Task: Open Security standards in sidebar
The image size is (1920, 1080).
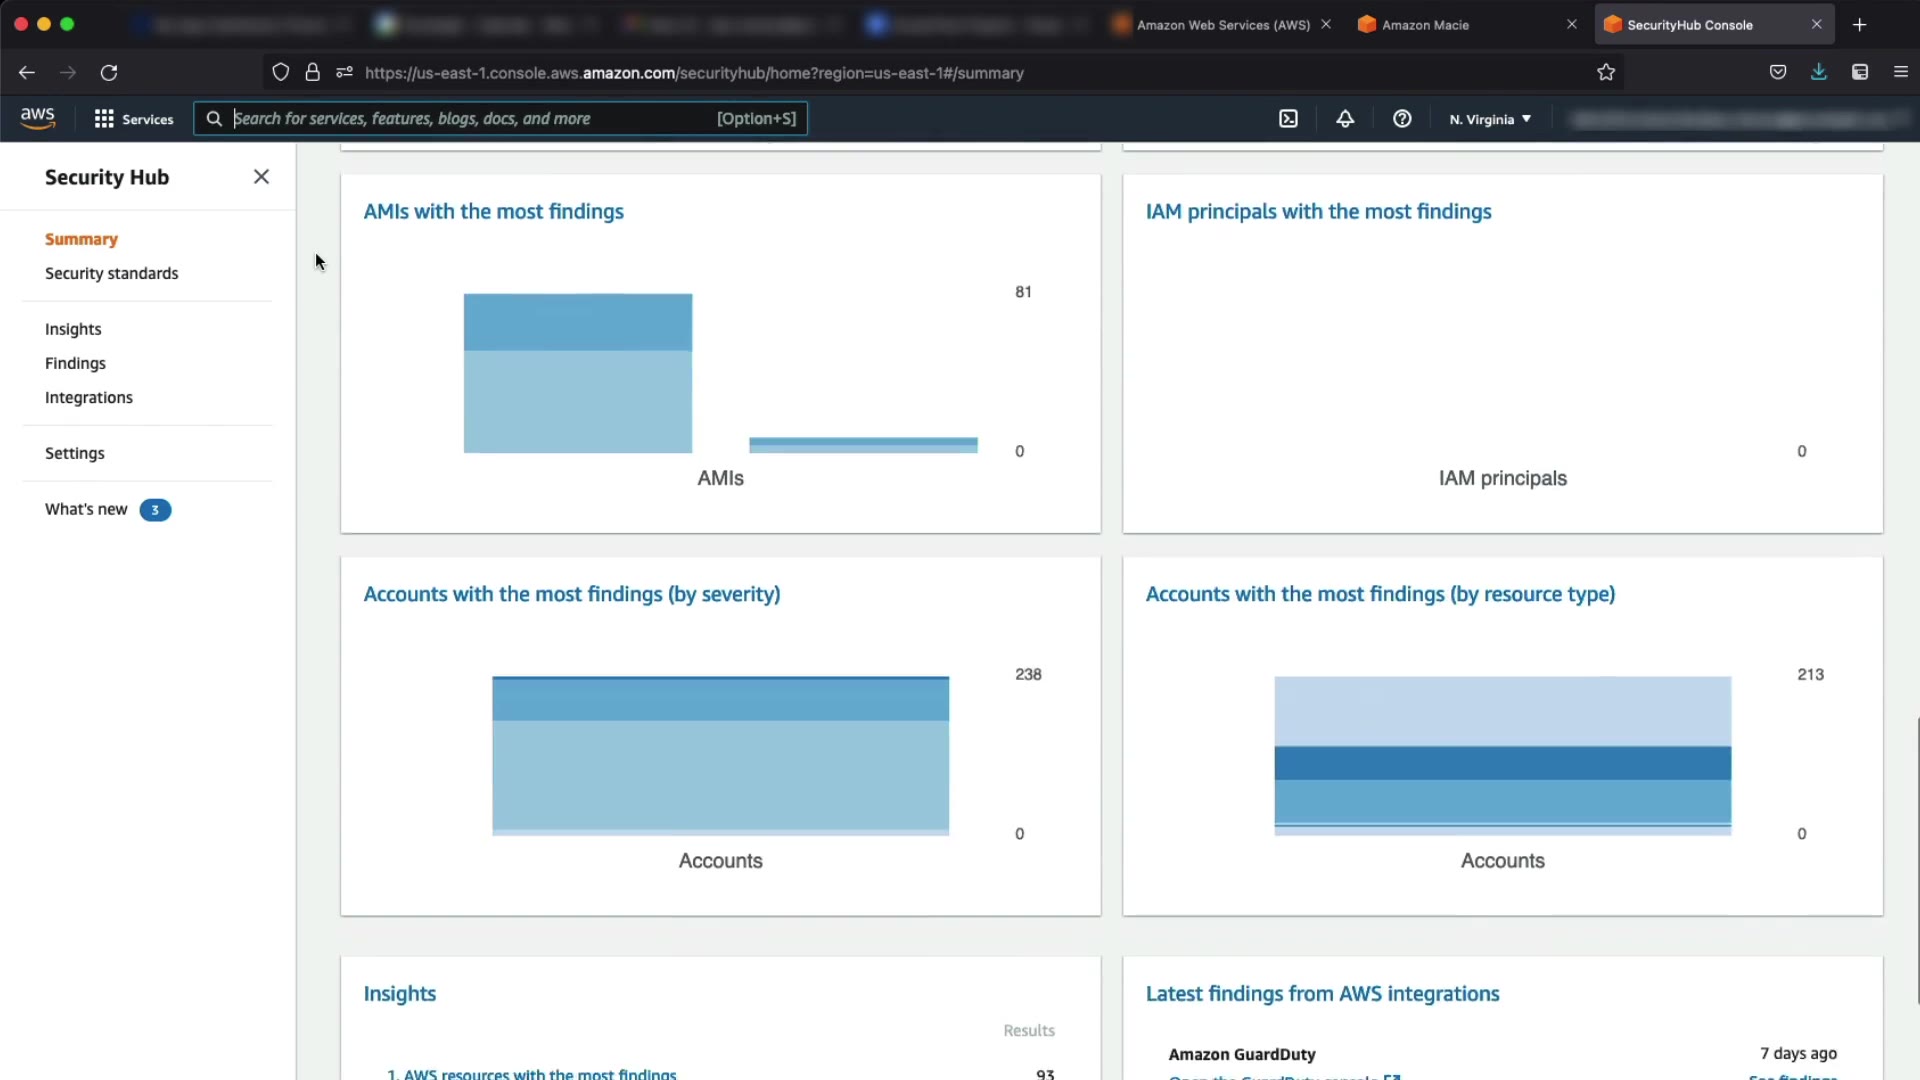Action: click(x=111, y=273)
